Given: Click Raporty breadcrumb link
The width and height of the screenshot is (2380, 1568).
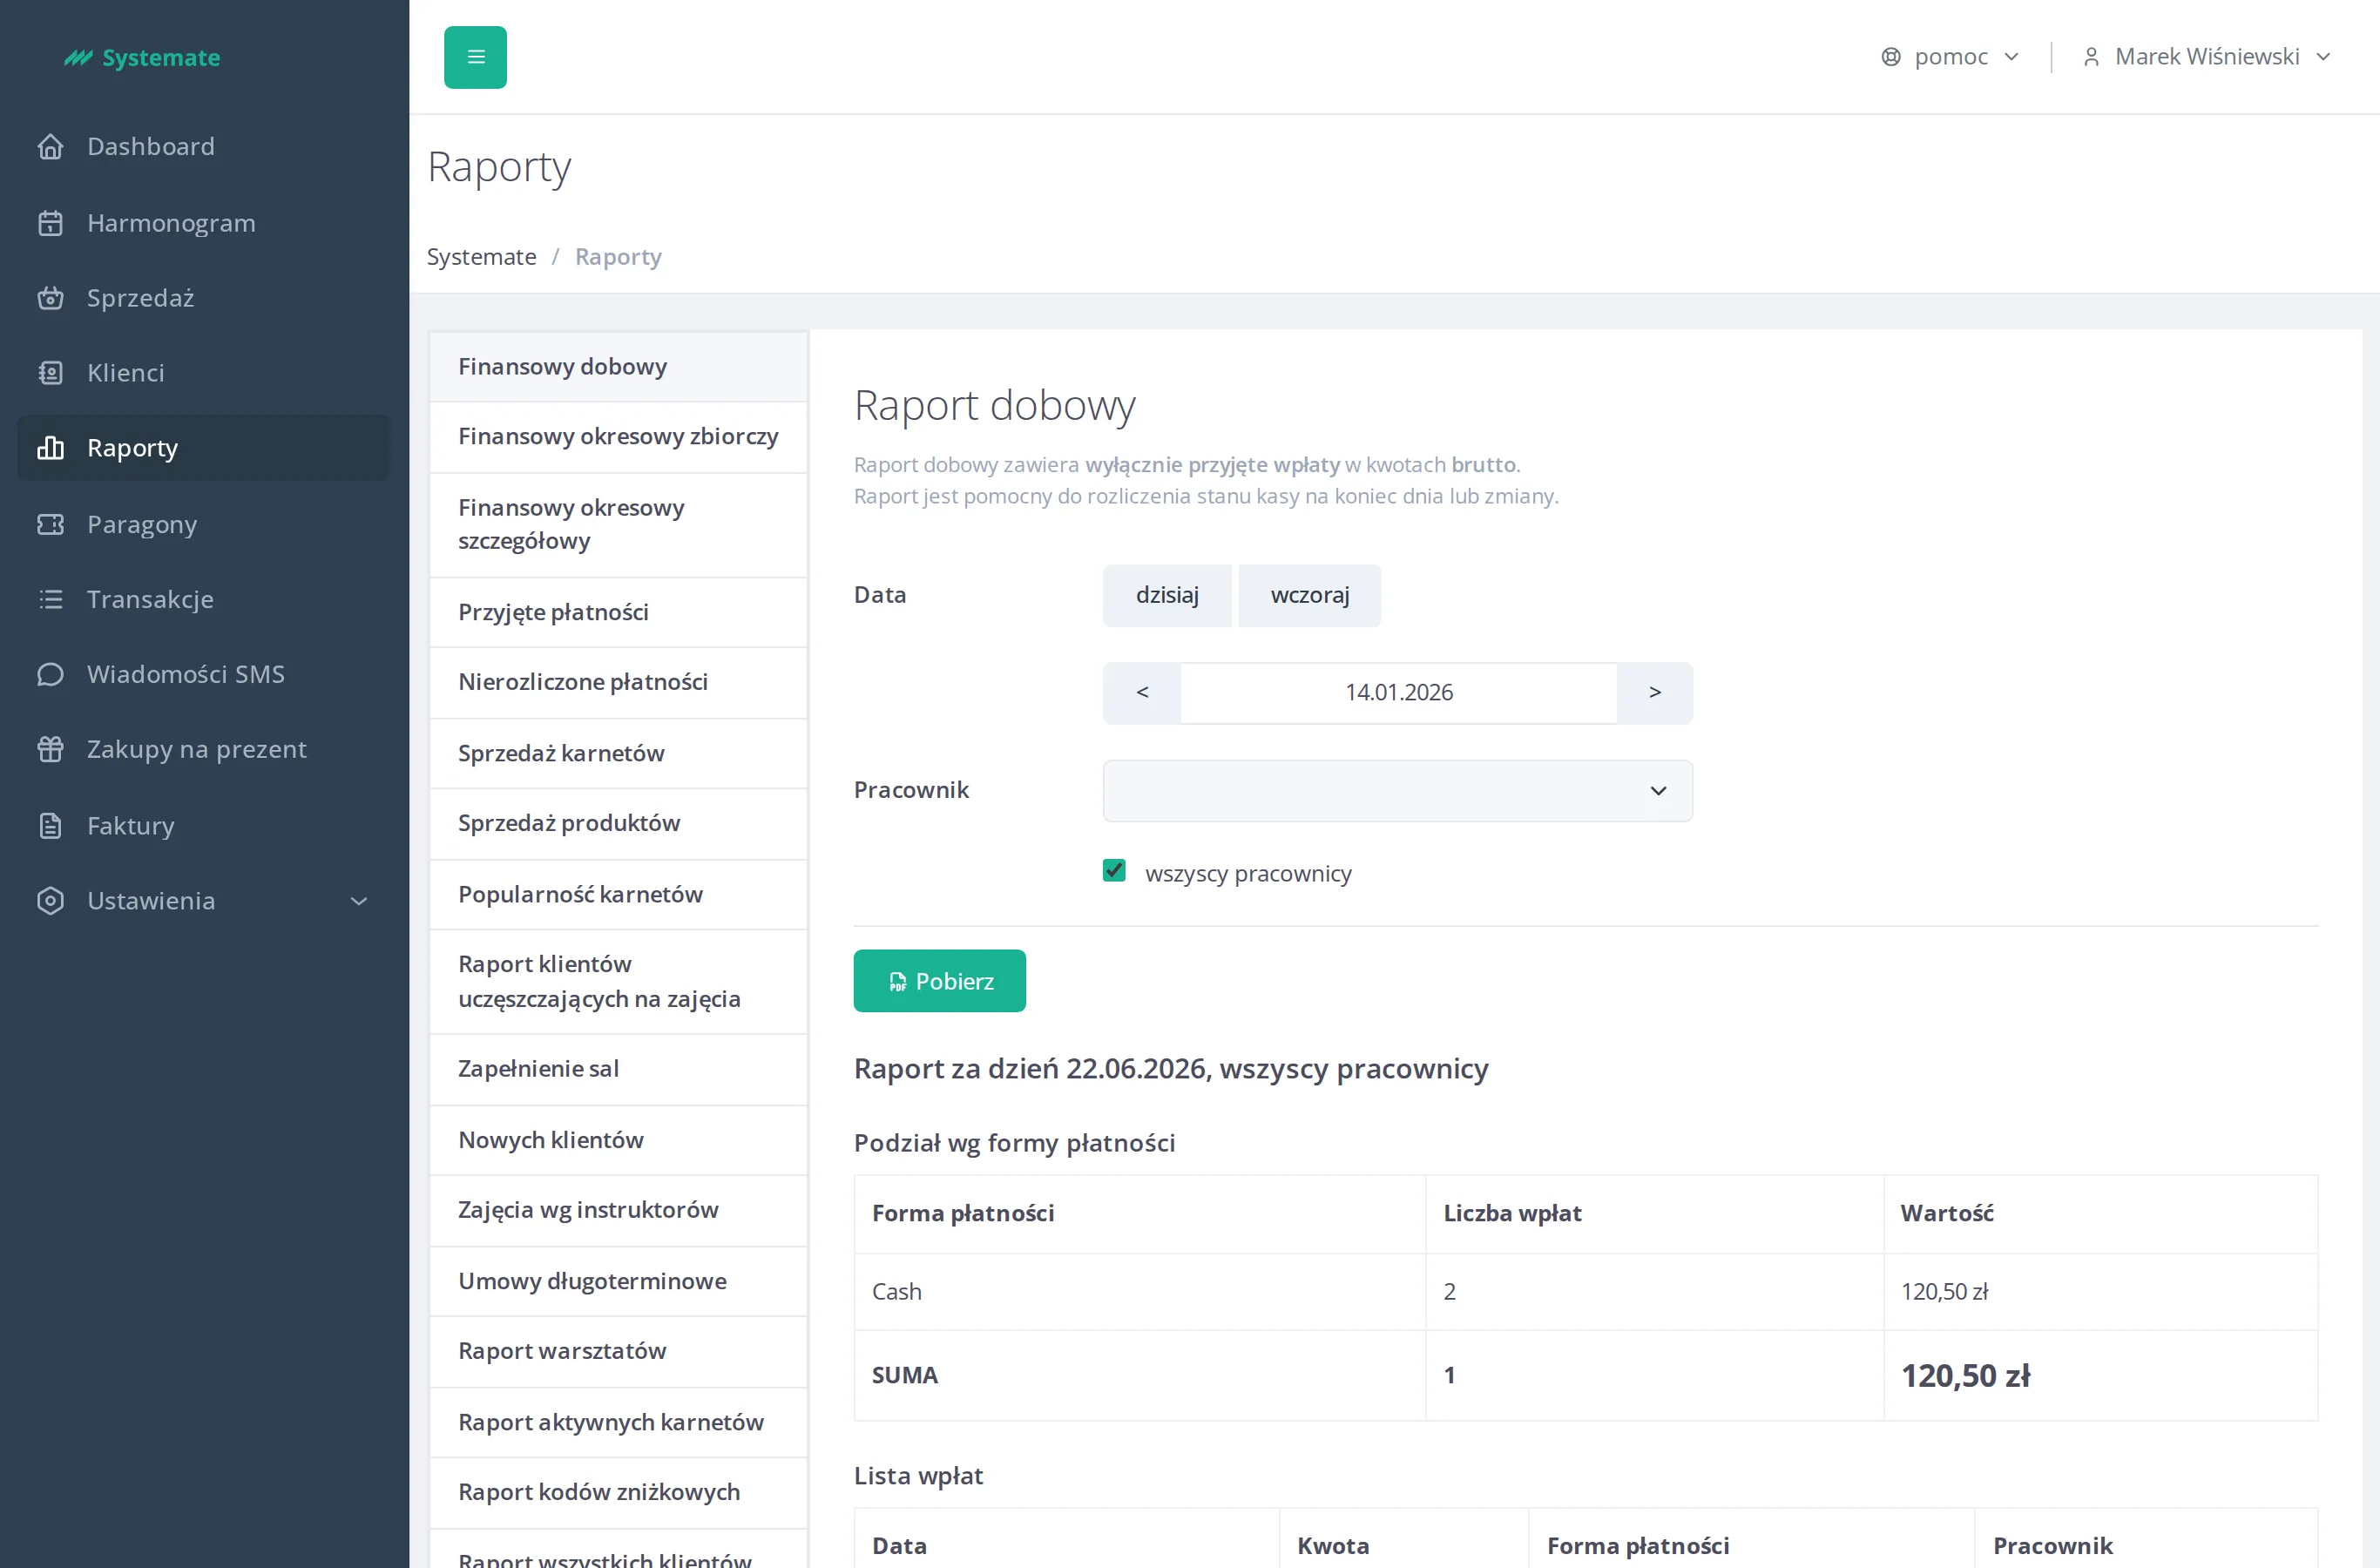Looking at the screenshot, I should [618, 257].
